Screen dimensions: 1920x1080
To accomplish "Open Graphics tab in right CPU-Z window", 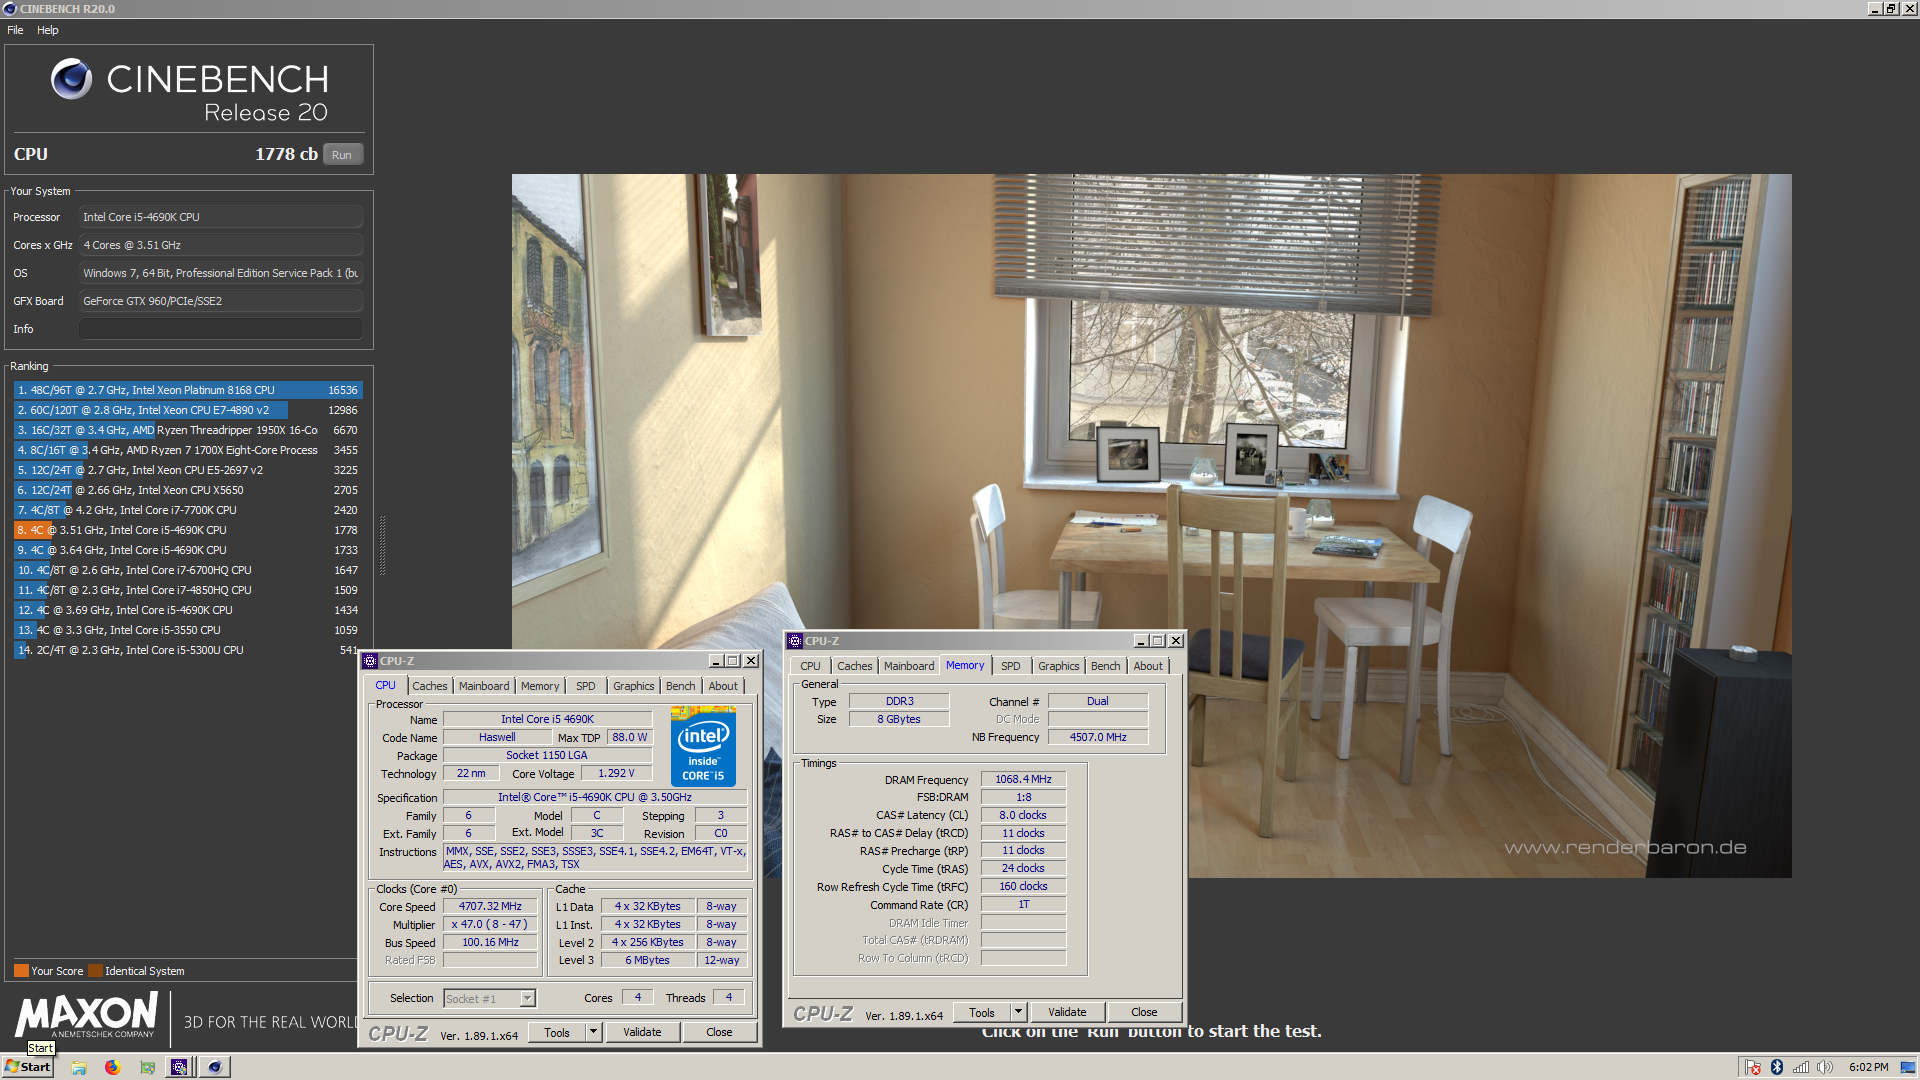I will click(x=1058, y=666).
